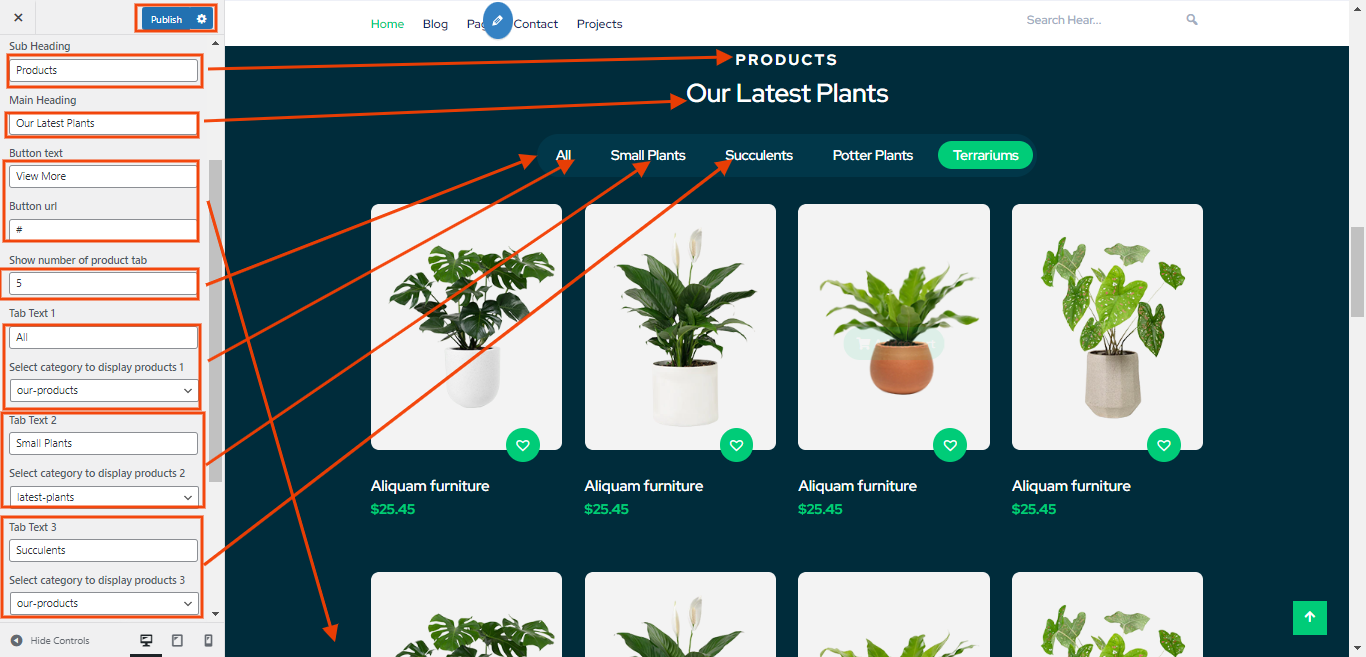1366x657 pixels.
Task: Switch to mobile preview device icon
Action: point(208,640)
